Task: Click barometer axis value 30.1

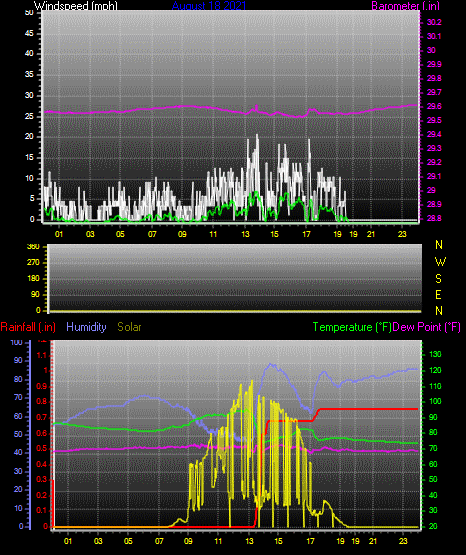Action: (434, 36)
